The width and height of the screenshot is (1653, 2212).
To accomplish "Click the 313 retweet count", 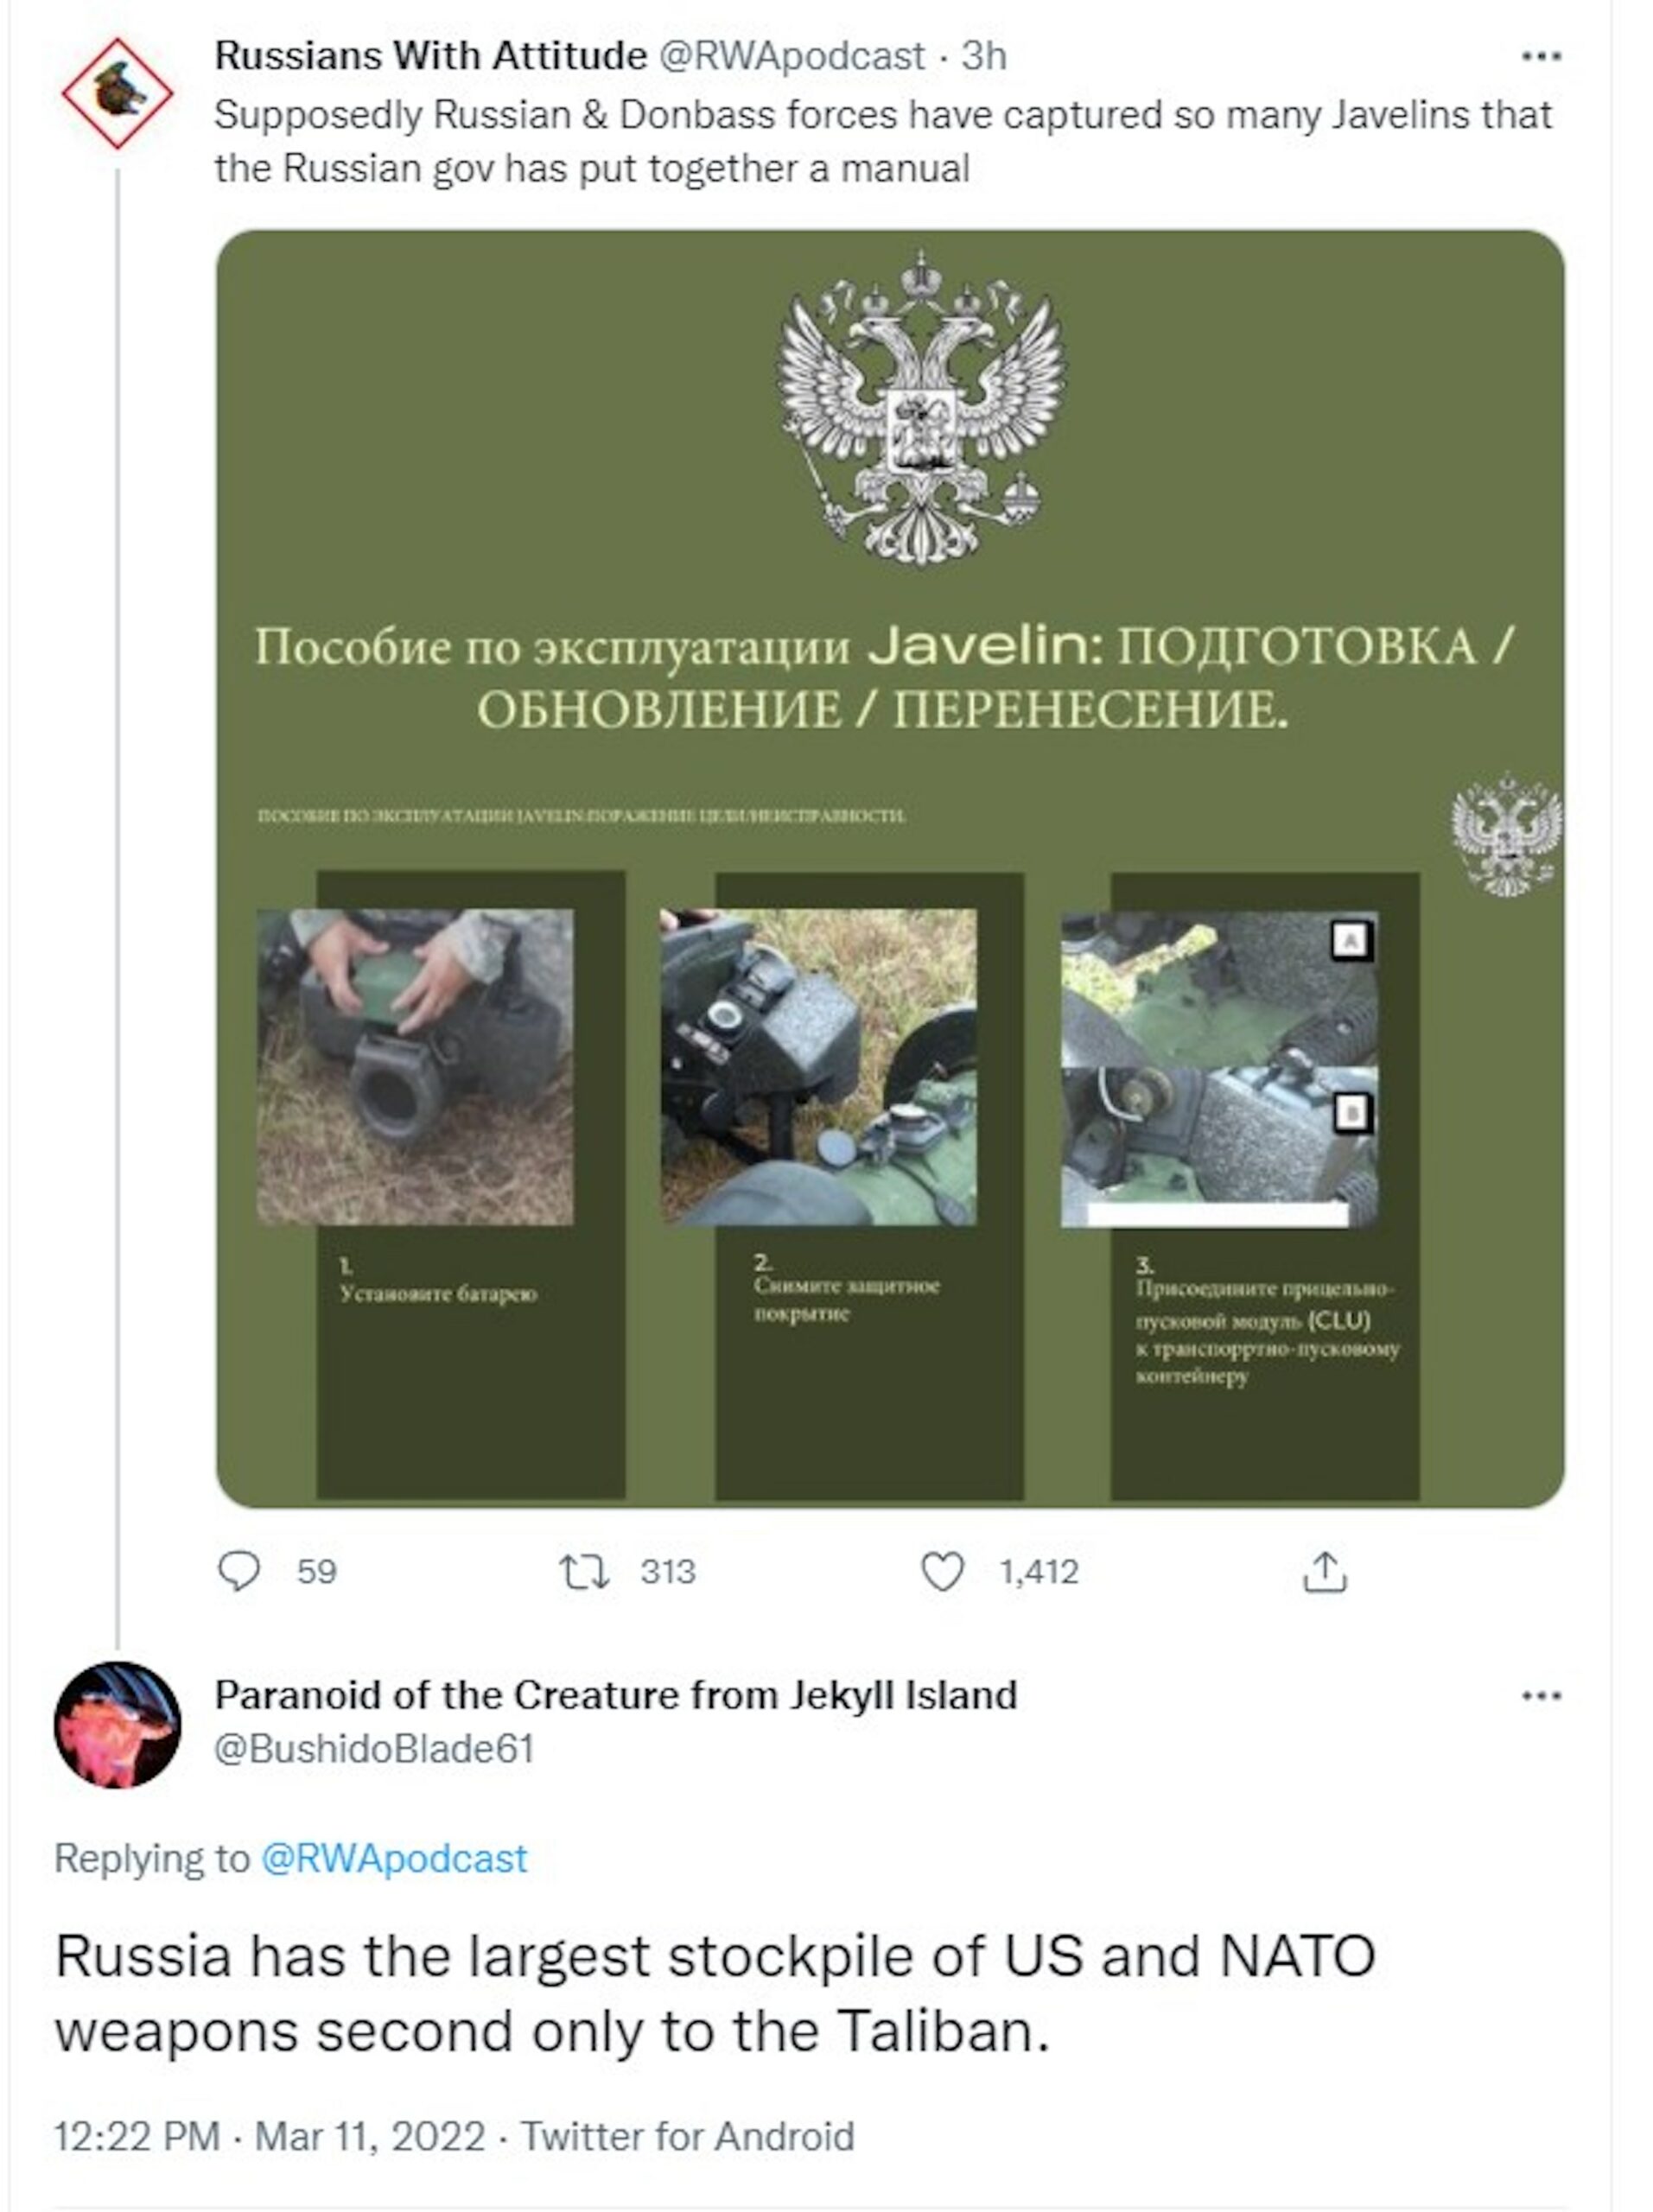I will (x=667, y=1572).
